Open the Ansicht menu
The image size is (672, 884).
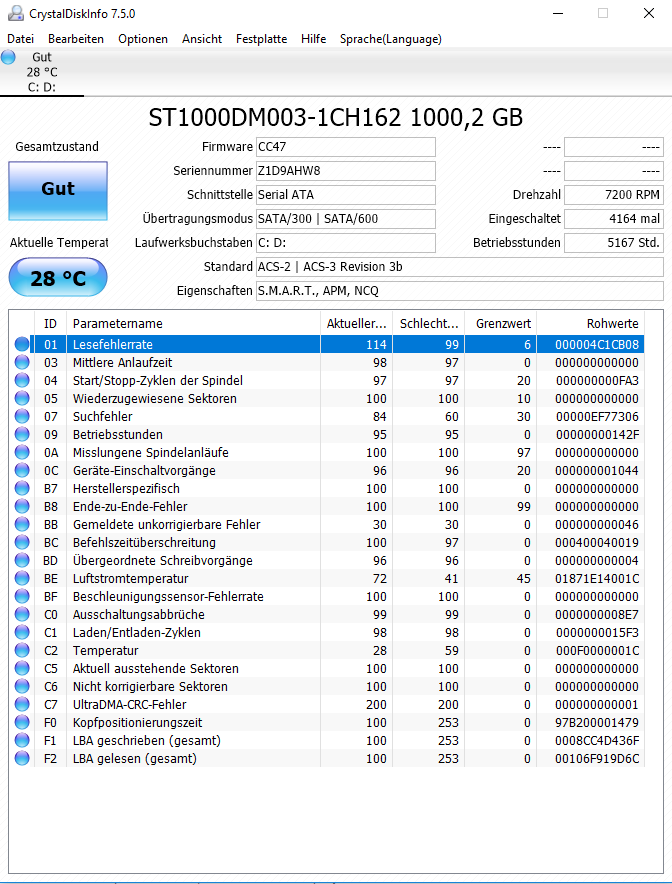pyautogui.click(x=202, y=39)
